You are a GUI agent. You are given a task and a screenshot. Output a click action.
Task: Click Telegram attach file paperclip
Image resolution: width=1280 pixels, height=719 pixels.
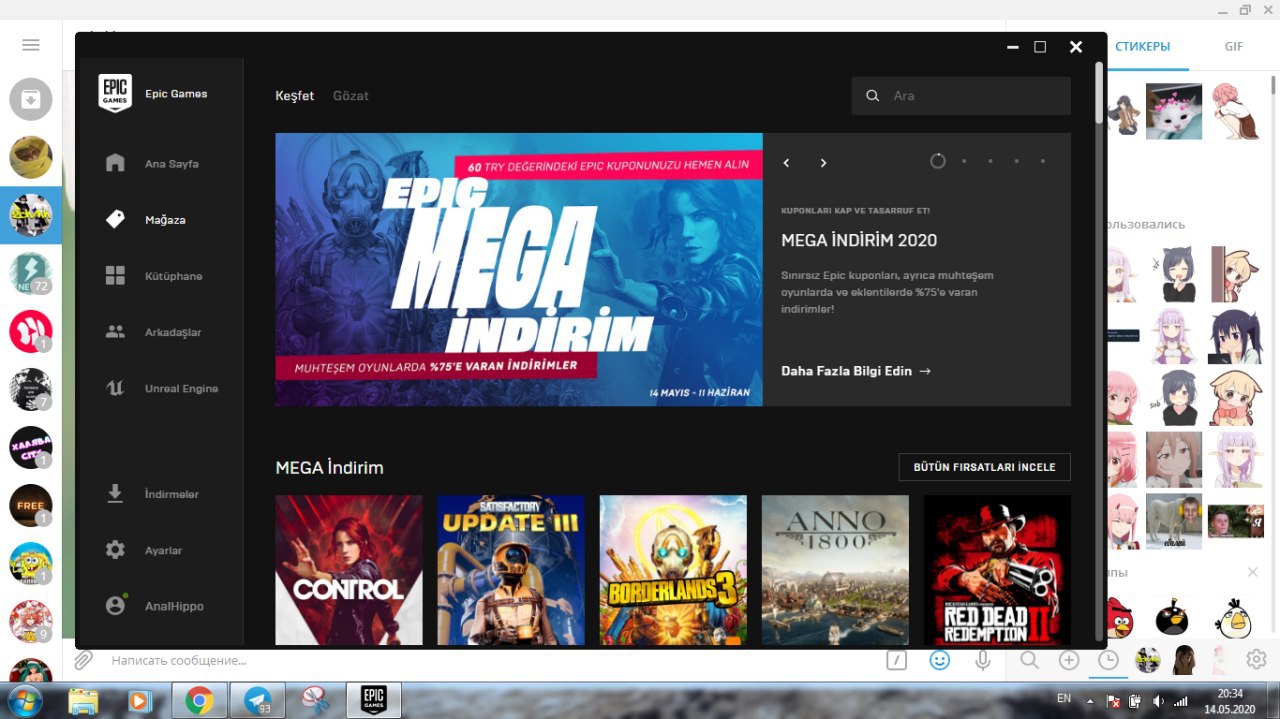point(84,660)
